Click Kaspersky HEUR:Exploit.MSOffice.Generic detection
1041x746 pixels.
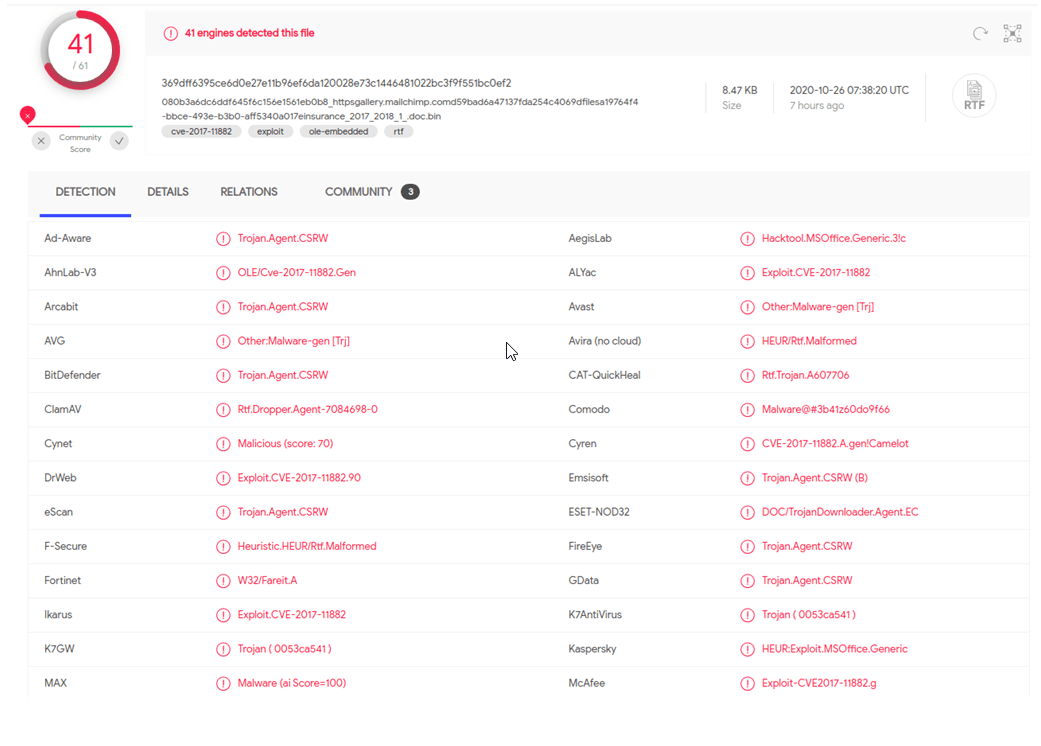pyautogui.click(x=835, y=649)
